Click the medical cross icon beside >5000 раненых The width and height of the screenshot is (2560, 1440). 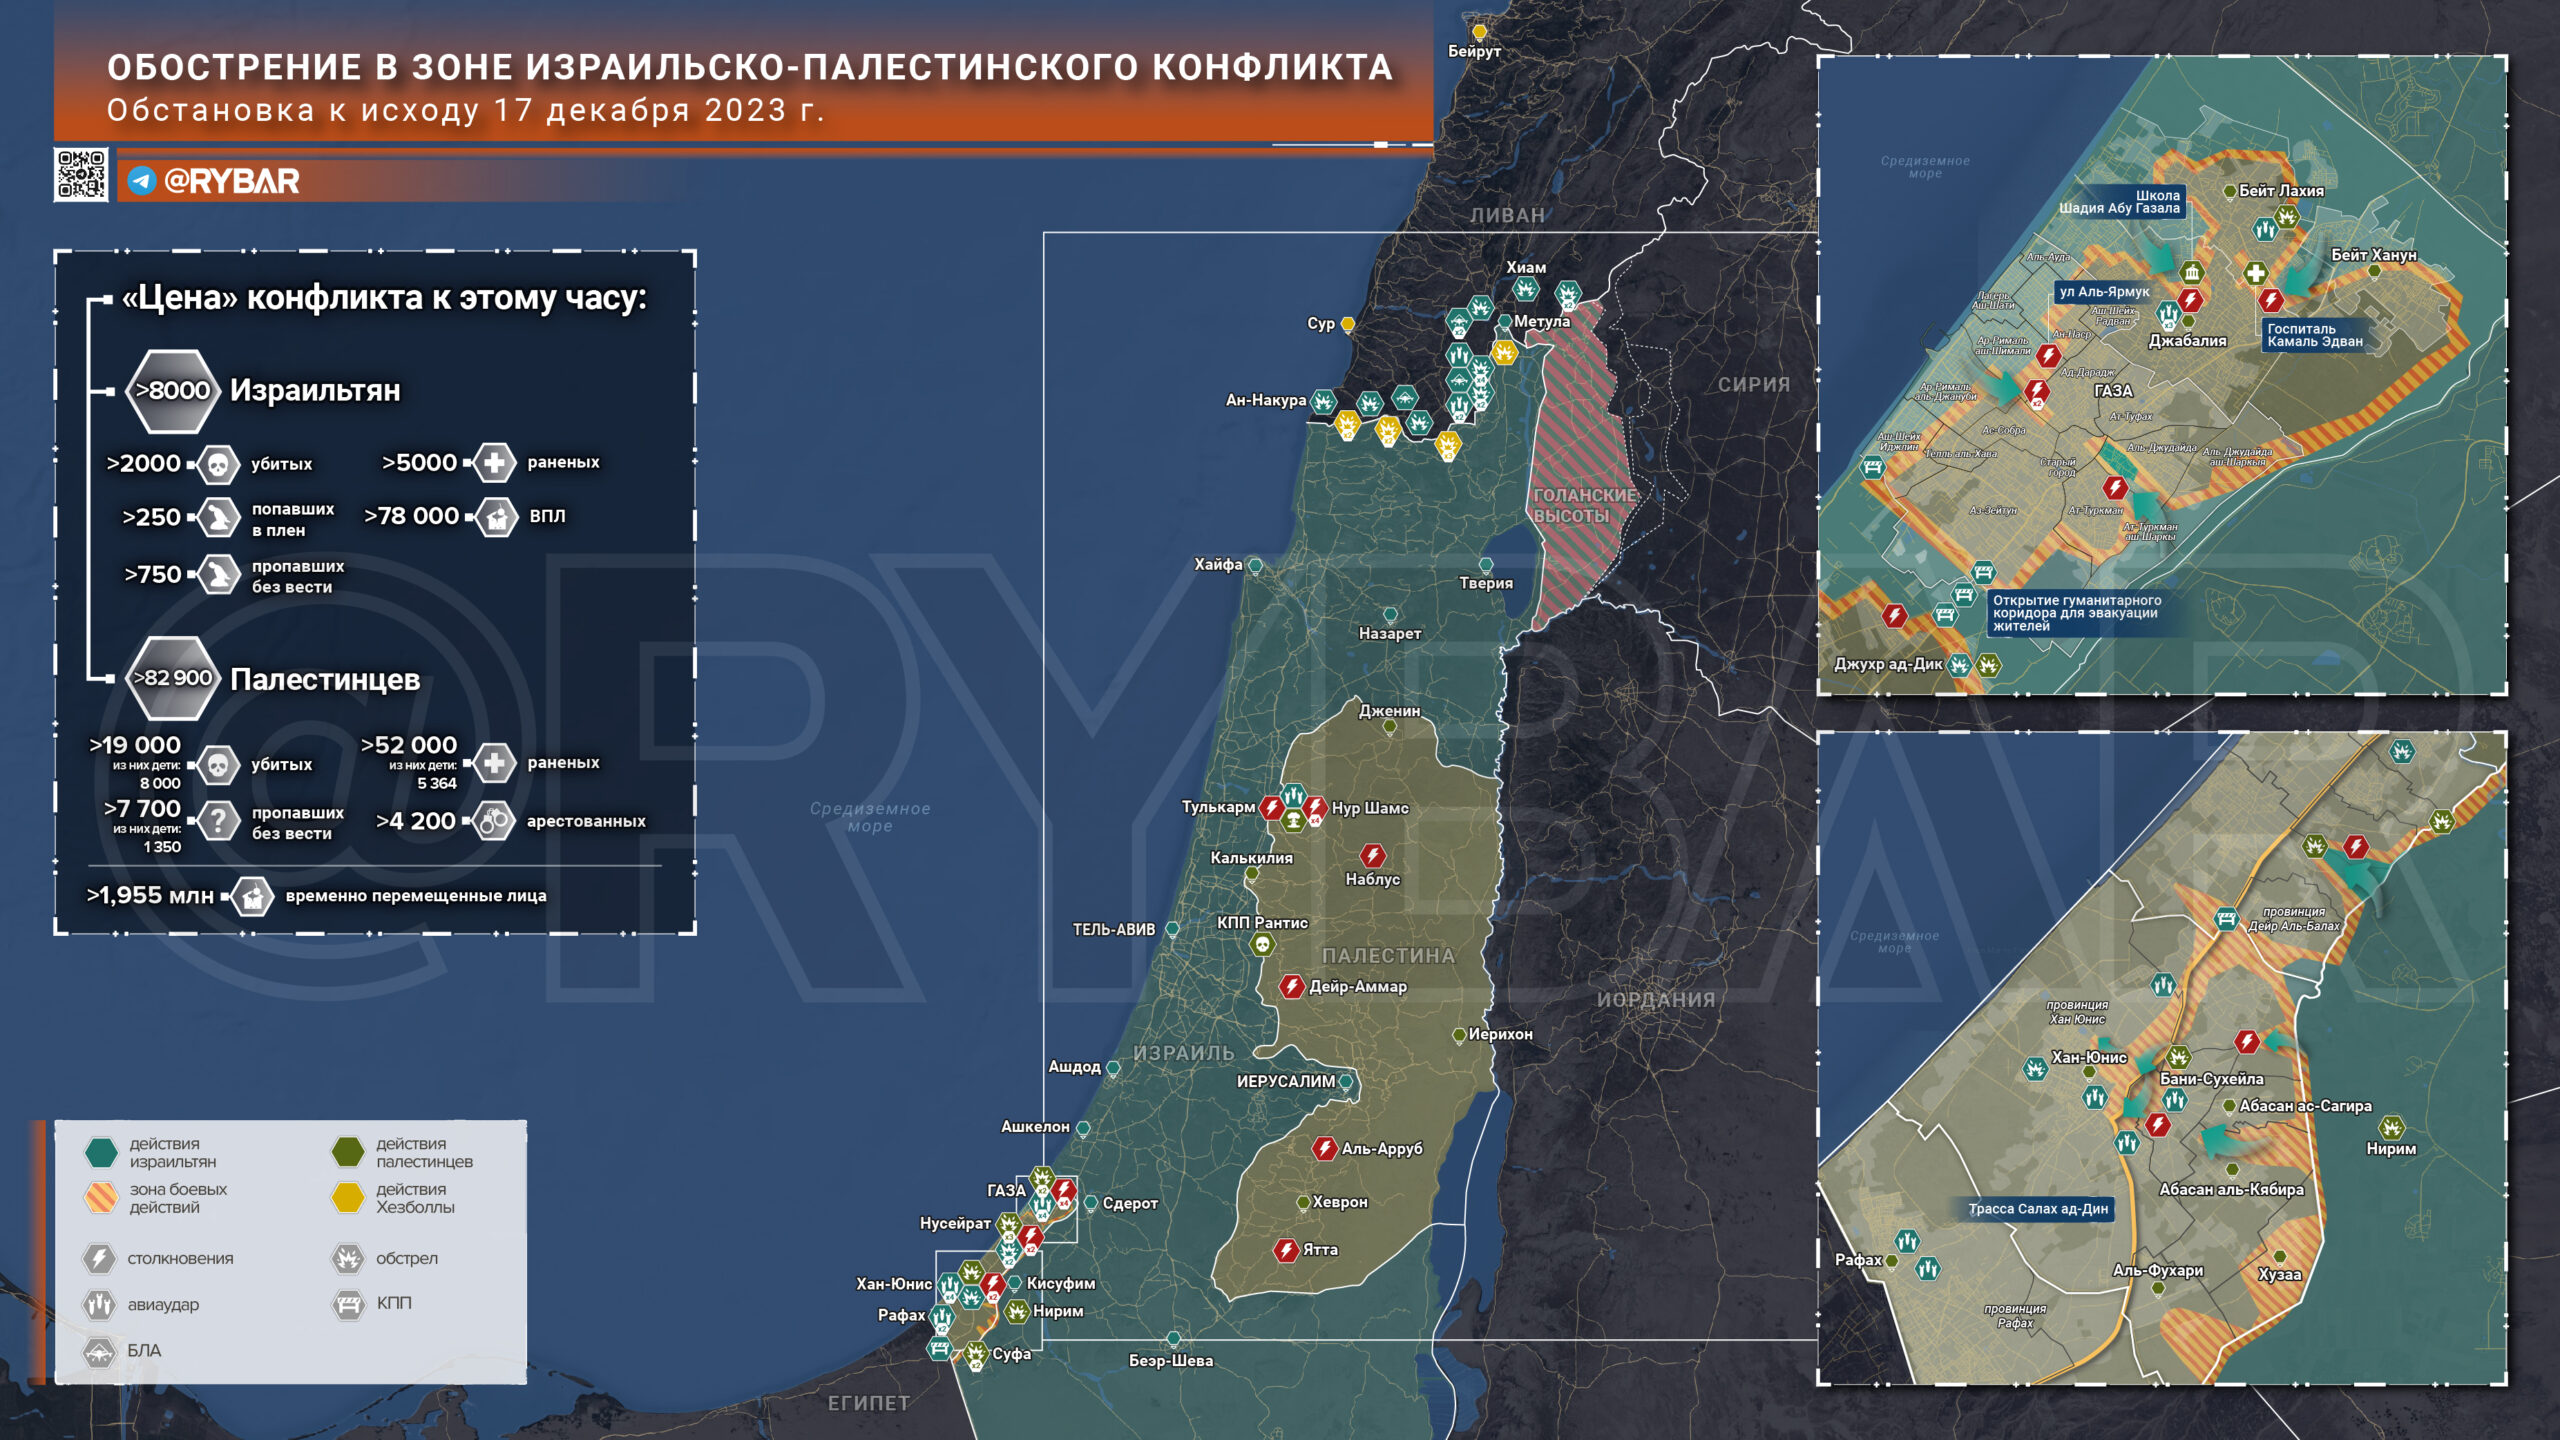point(494,462)
